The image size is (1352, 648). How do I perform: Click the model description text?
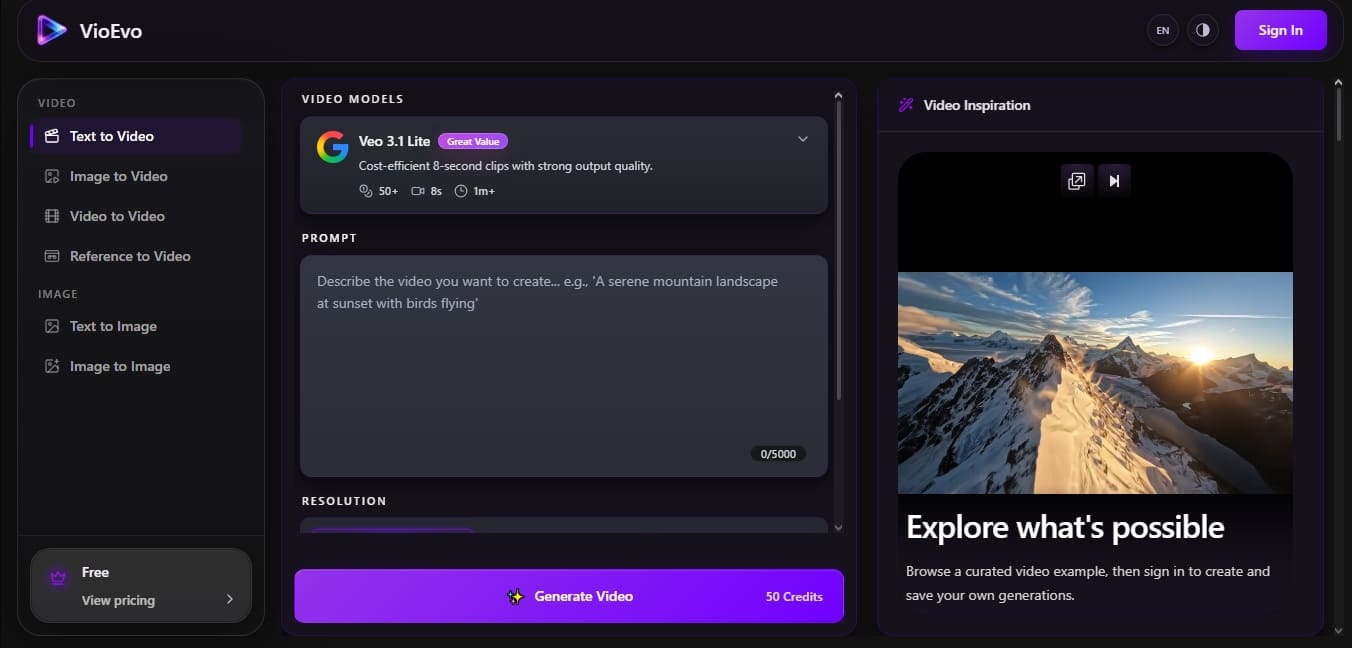click(x=506, y=166)
